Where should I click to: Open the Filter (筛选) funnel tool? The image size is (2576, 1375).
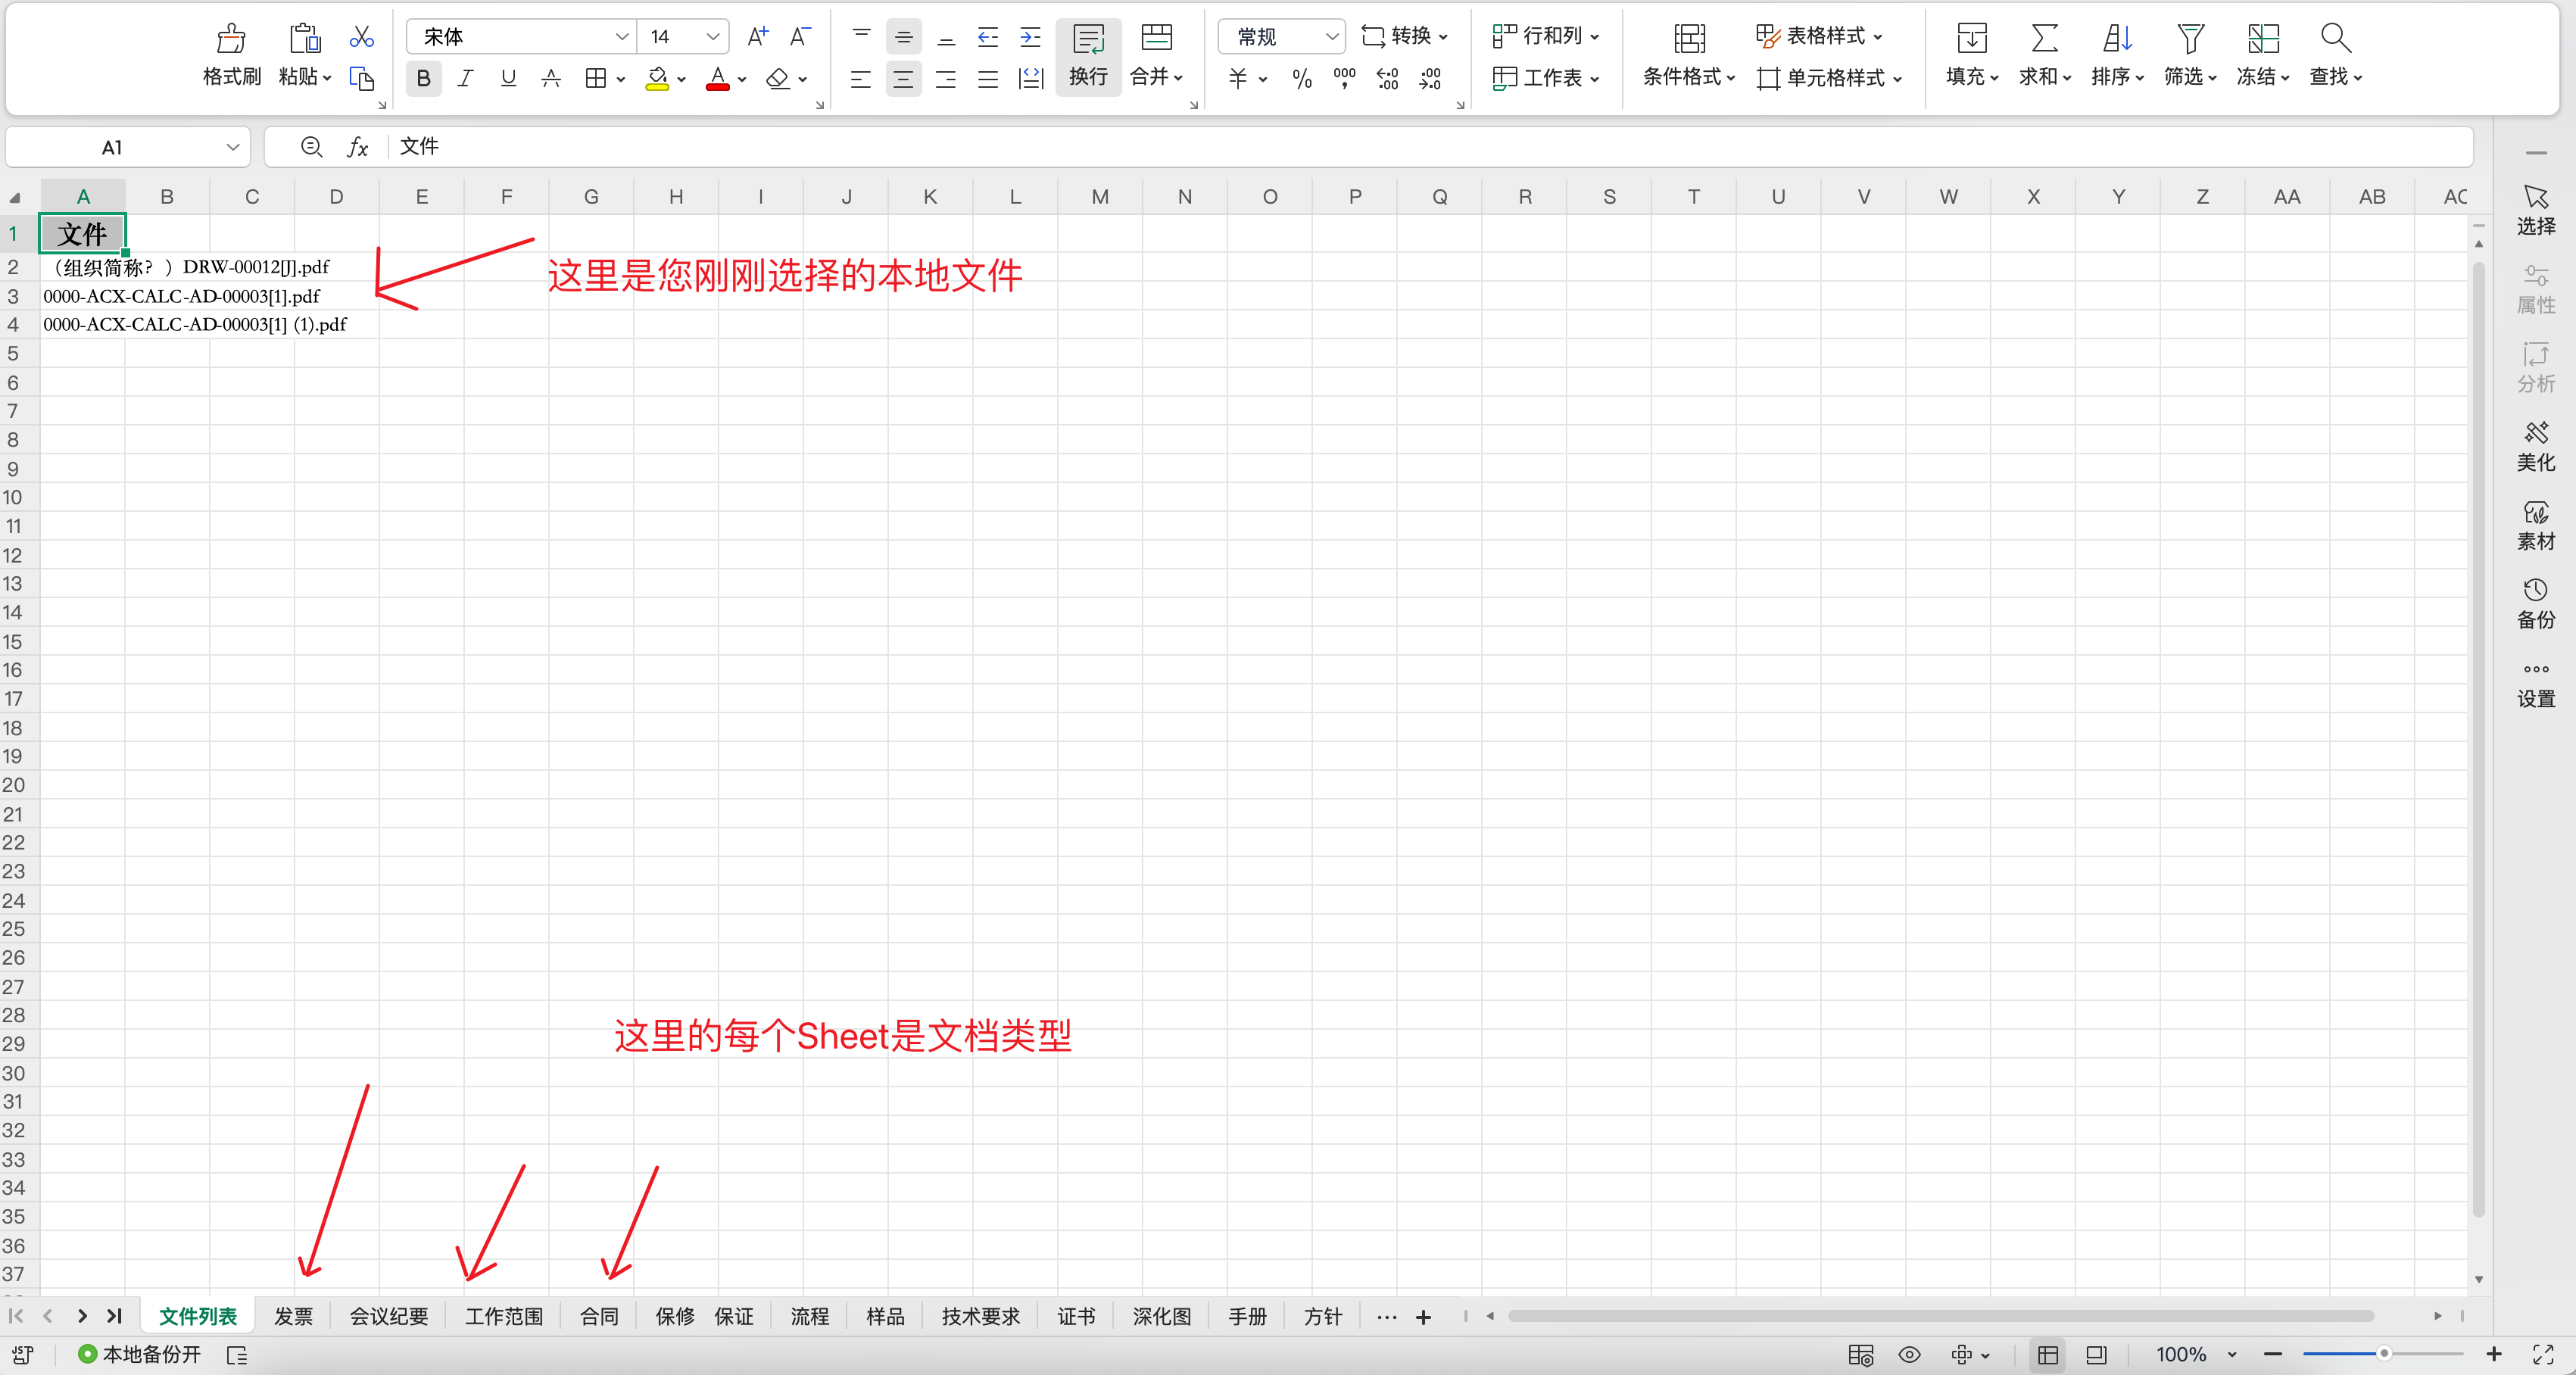2190,39
